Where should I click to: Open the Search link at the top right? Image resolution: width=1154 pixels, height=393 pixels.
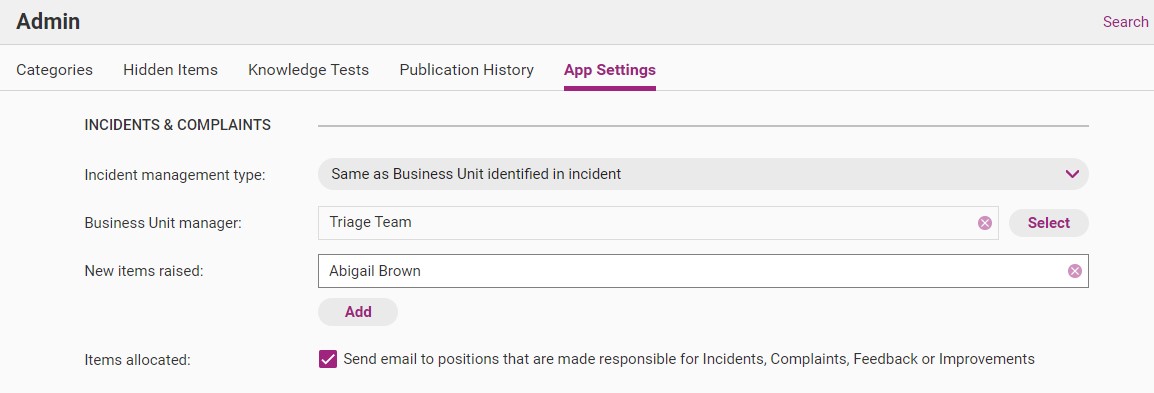point(1125,22)
